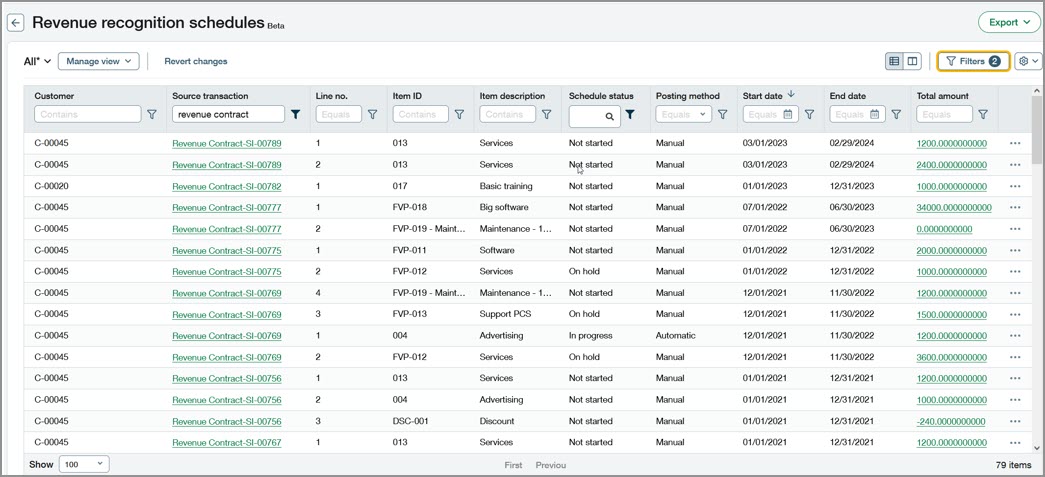Image resolution: width=1045 pixels, height=477 pixels.
Task: Go to Previous page
Action: (x=550, y=465)
